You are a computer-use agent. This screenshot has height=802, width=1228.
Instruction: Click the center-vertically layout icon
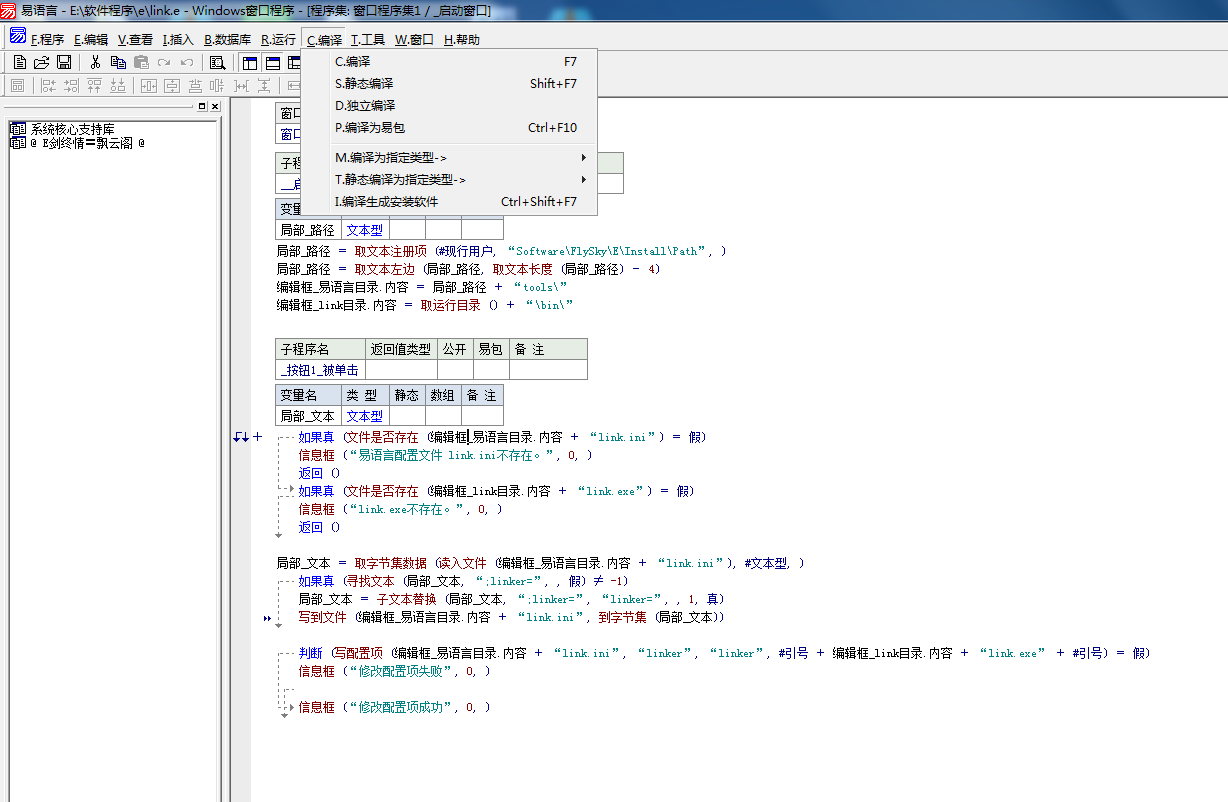tap(172, 85)
